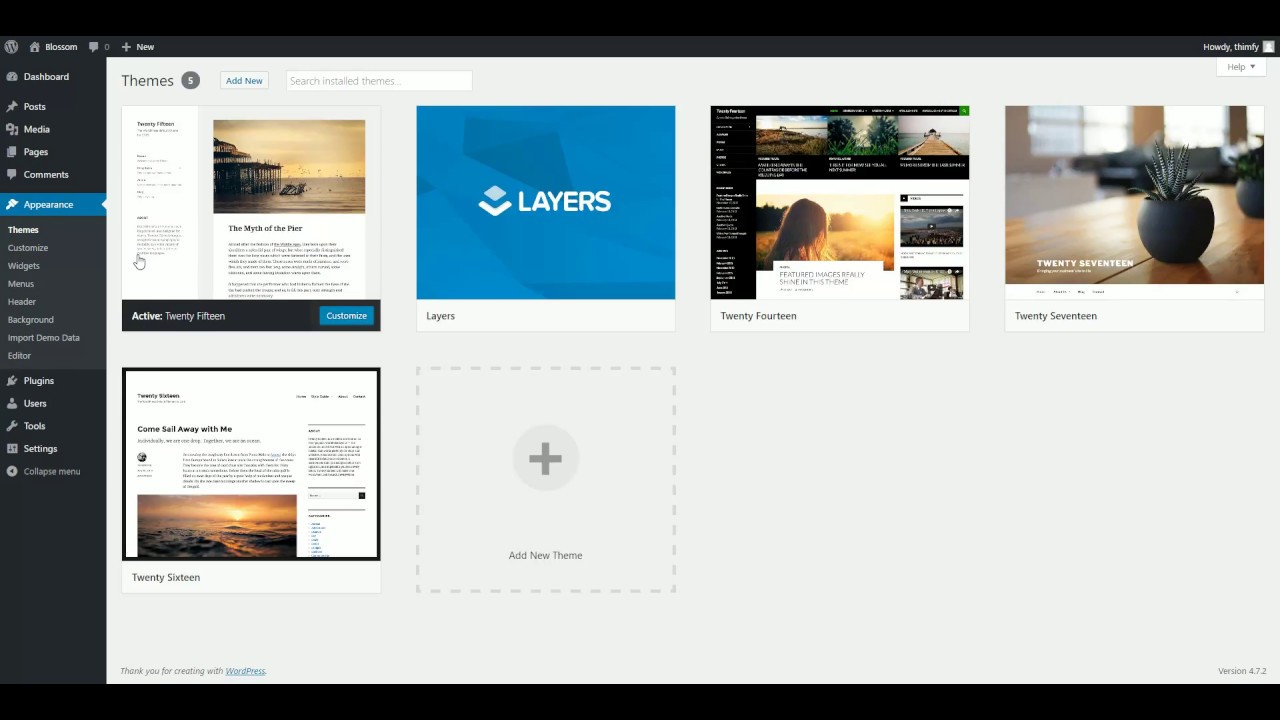
Task: Follow the WordPress footer link
Action: pos(245,671)
